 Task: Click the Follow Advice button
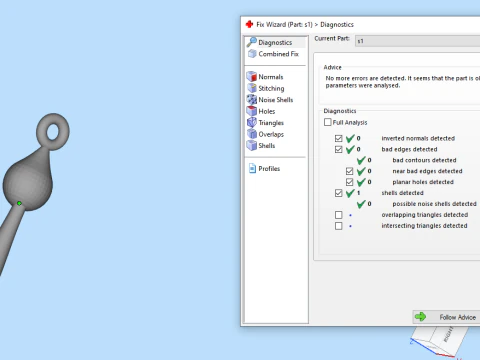(446, 317)
